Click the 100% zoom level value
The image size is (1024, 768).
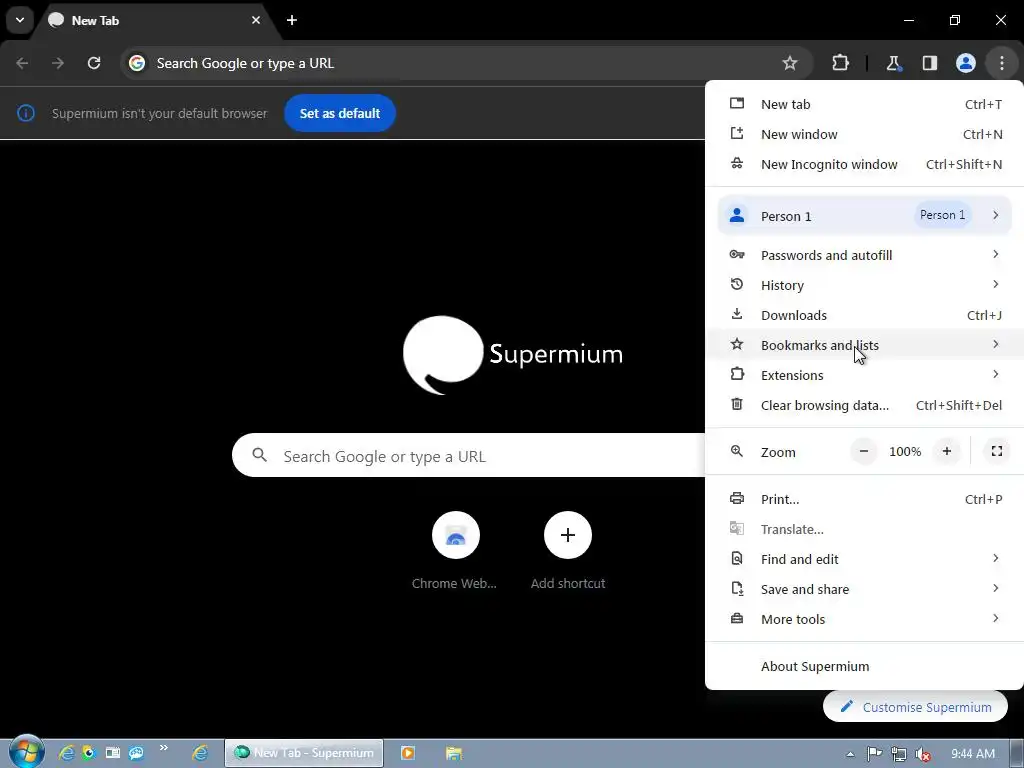coord(905,451)
